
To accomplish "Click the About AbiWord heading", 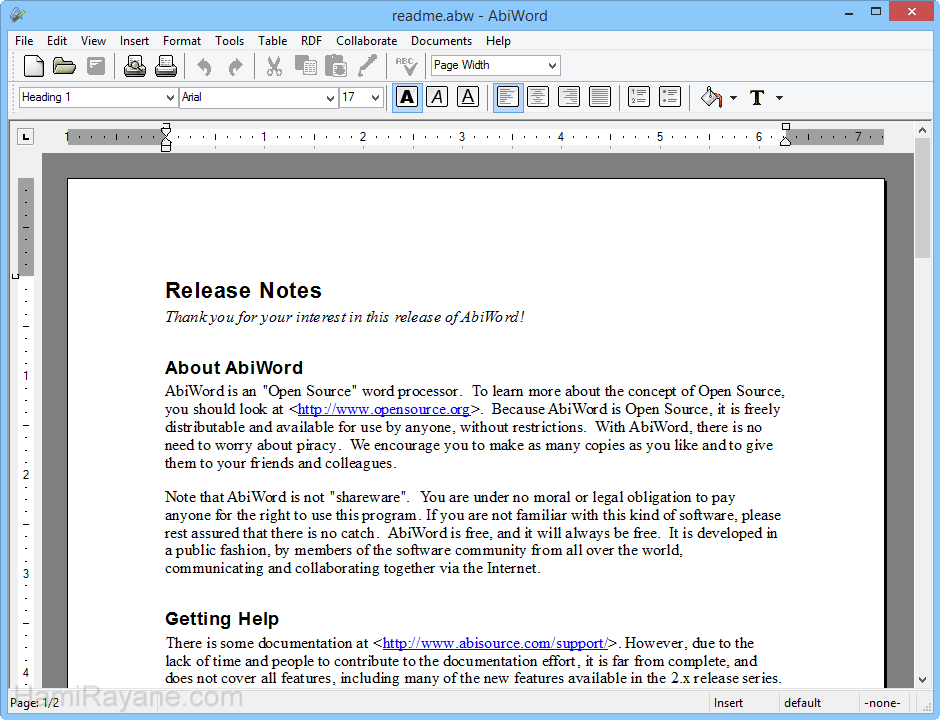I will point(234,367).
